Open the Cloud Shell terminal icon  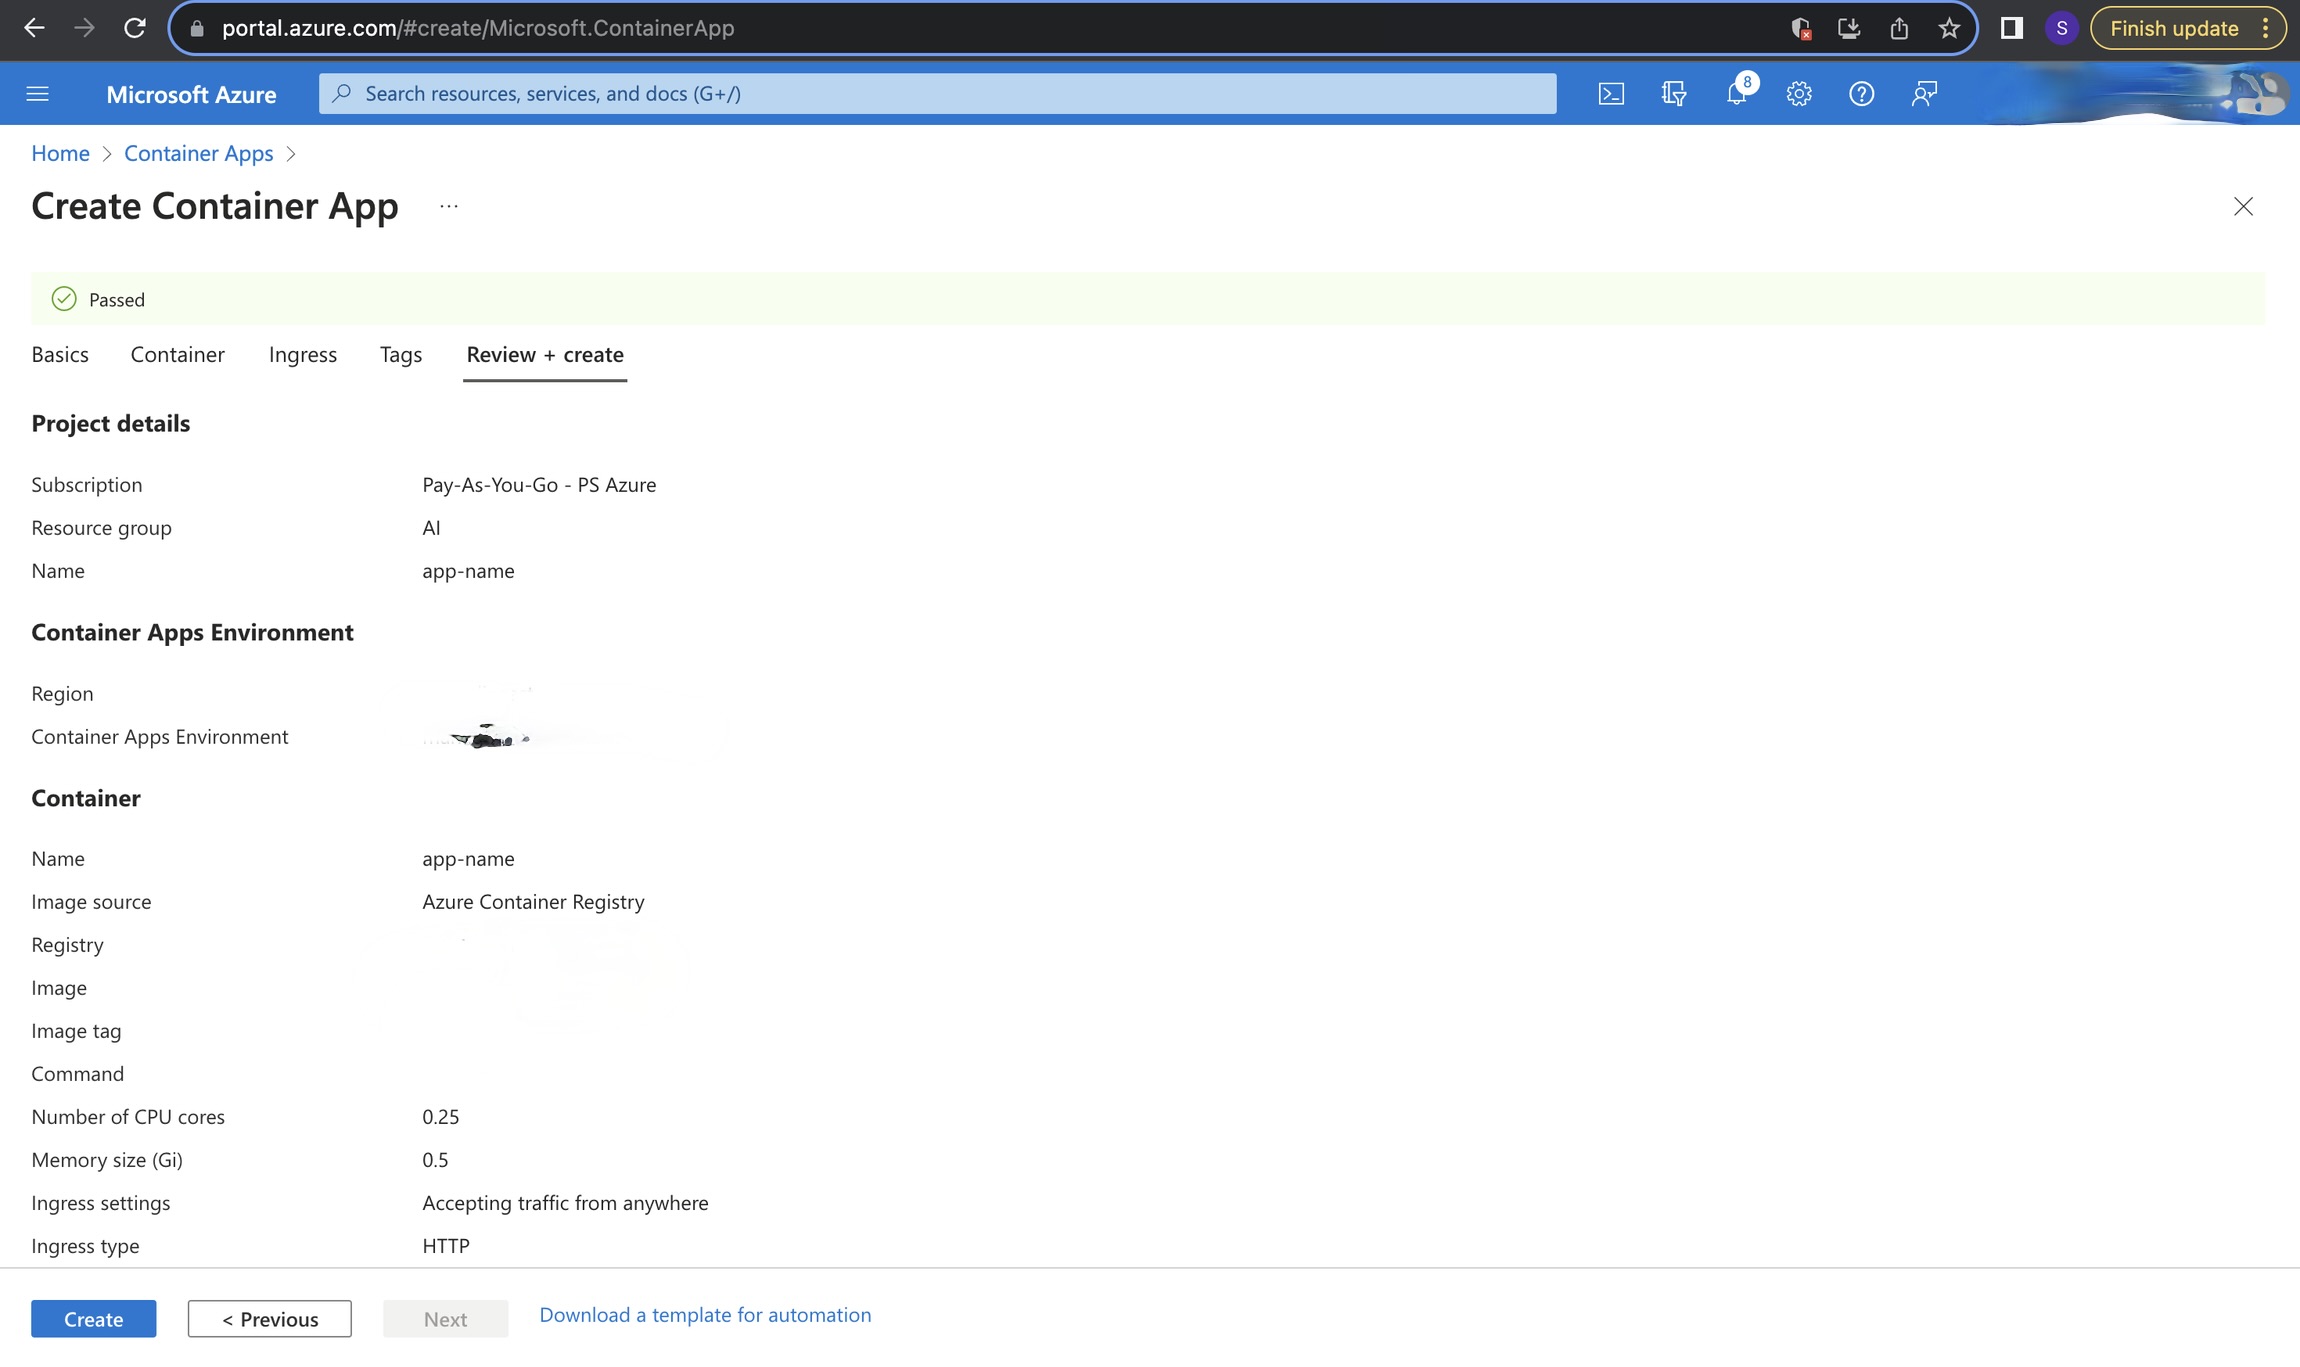tap(1611, 93)
